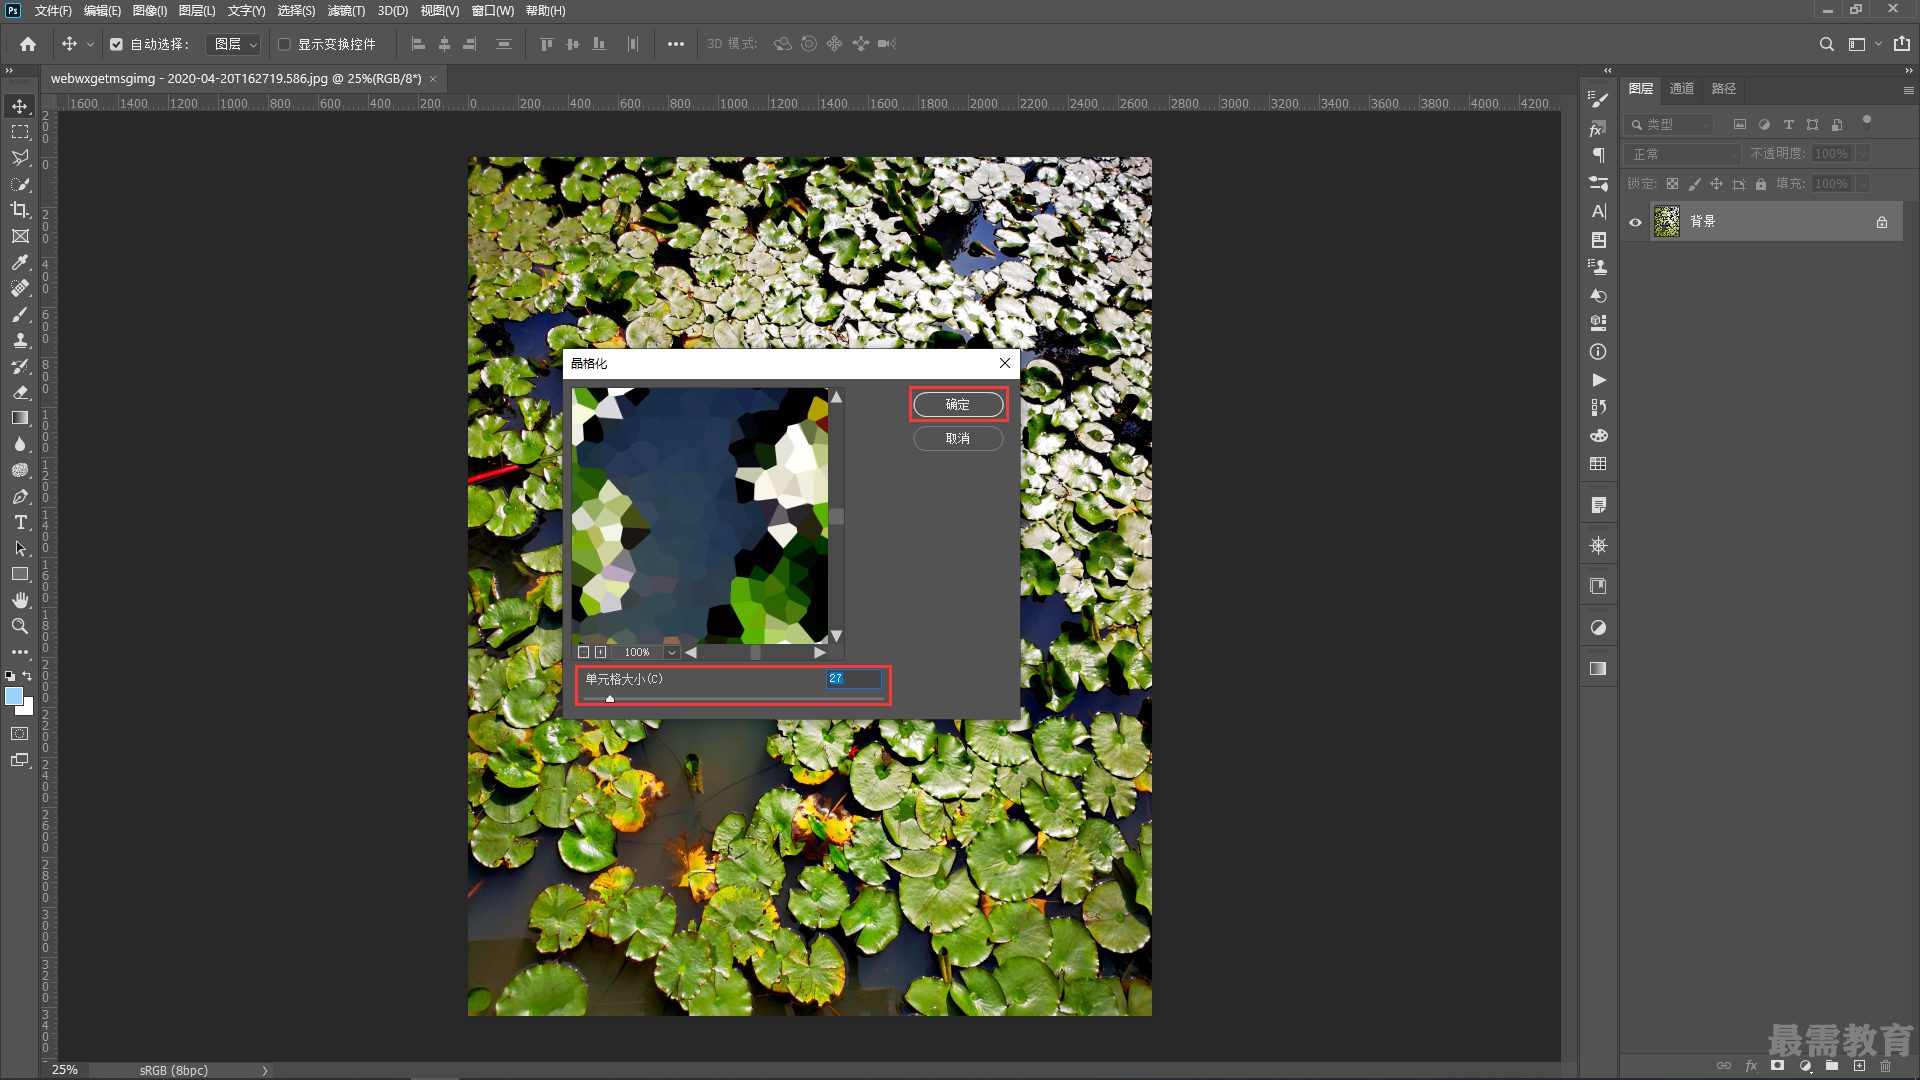Click the 取消 button in dialog
1920x1080 pixels.
pyautogui.click(x=958, y=438)
